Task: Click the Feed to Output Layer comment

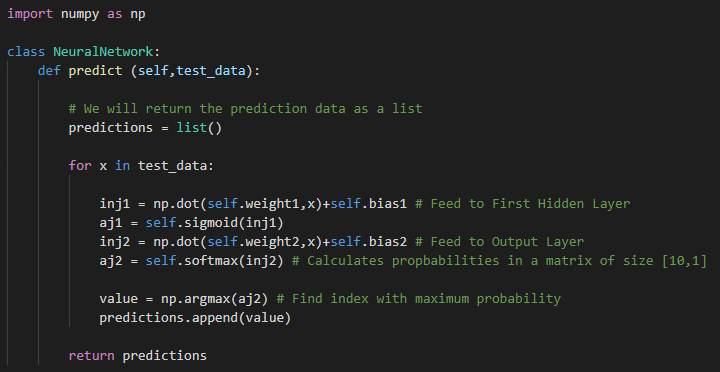Action: pos(499,242)
